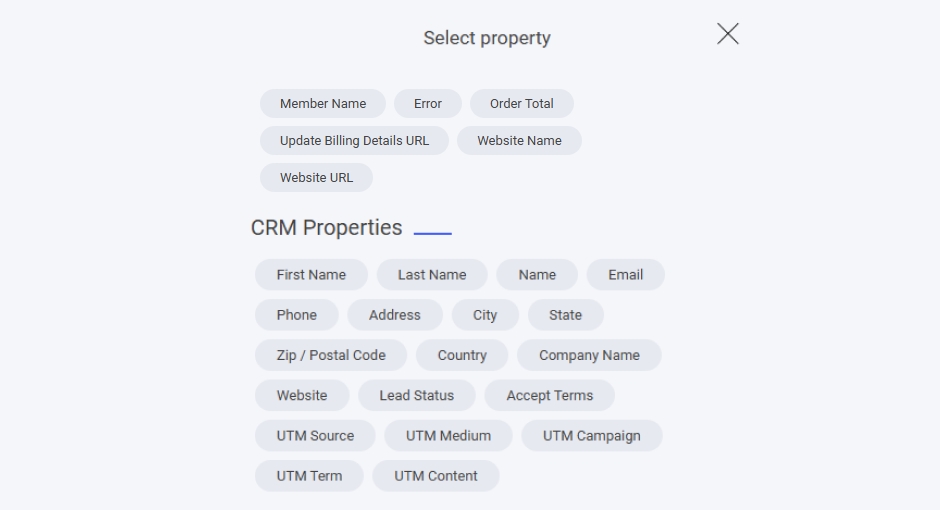Pick the Address property
The width and height of the screenshot is (940, 510).
pyautogui.click(x=394, y=315)
